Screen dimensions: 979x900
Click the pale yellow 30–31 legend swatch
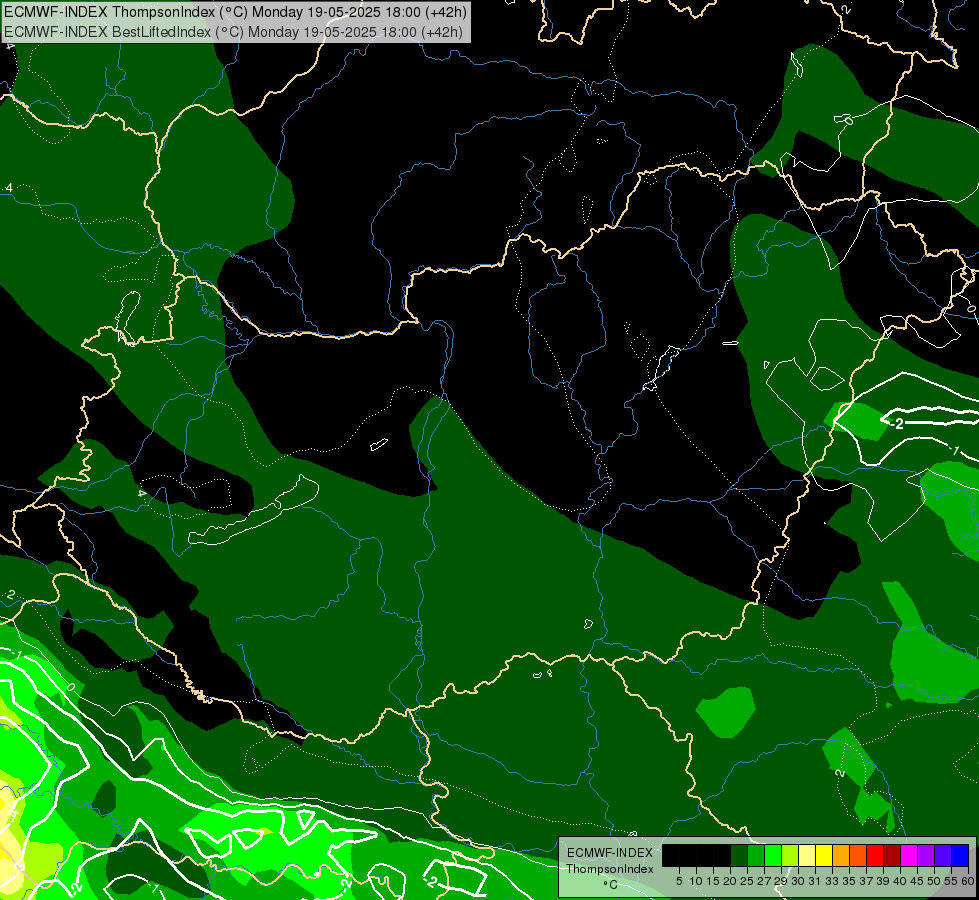(807, 855)
